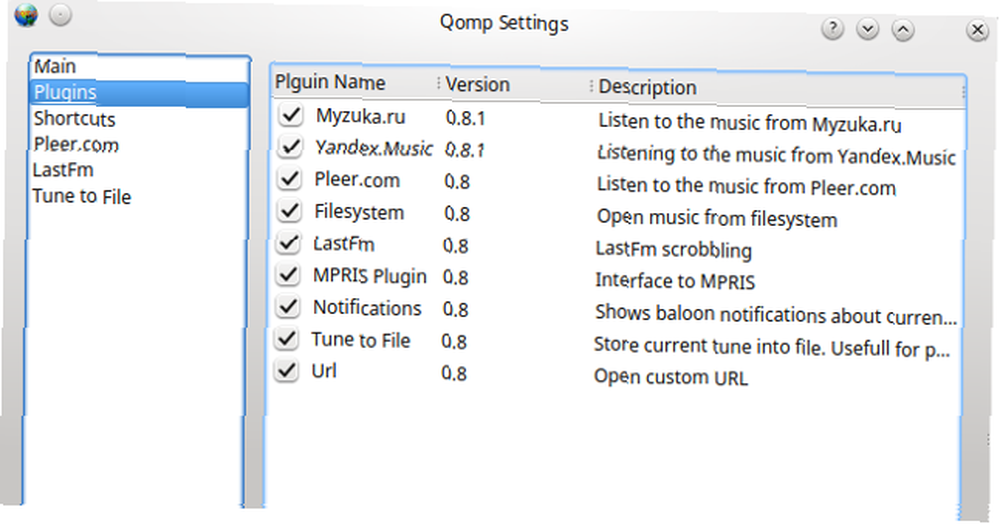Close the Qomp Settings window
Screen dimensions: 1000x524
coord(977,30)
